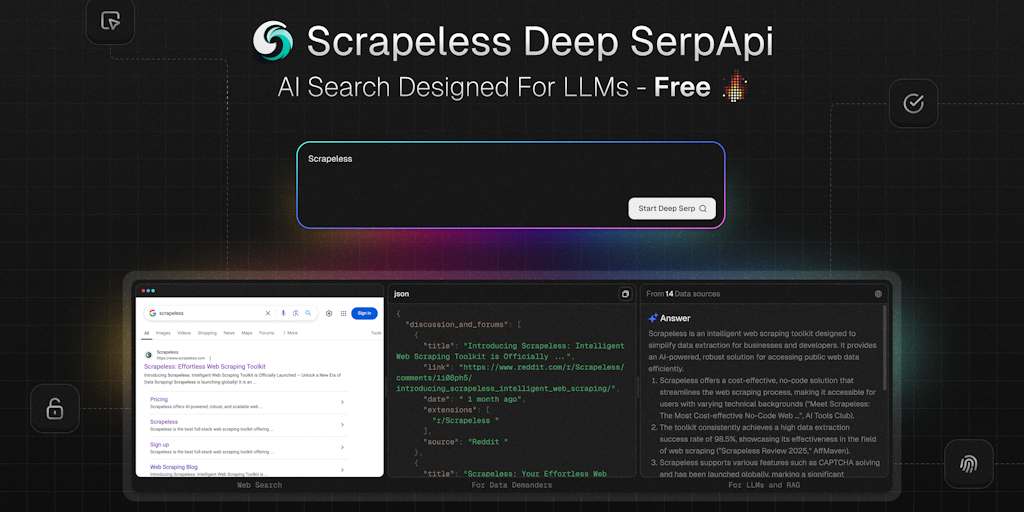Switch to the Maps tab
The image size is (1024, 512).
(x=247, y=333)
